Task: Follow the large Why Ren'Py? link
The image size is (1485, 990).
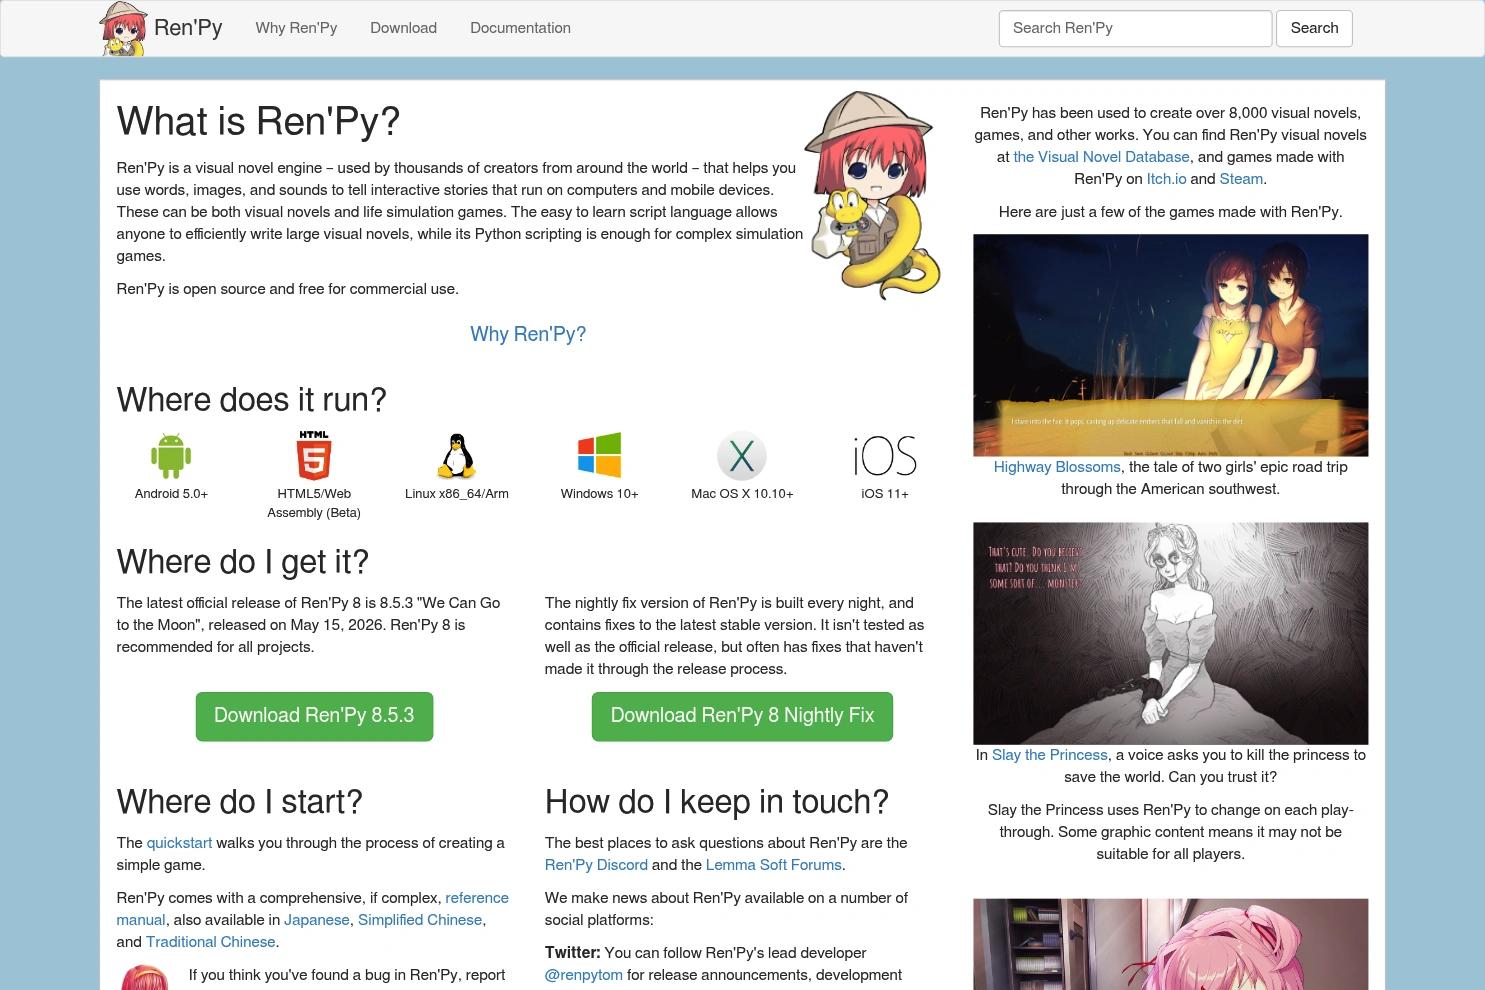Action: (x=528, y=334)
